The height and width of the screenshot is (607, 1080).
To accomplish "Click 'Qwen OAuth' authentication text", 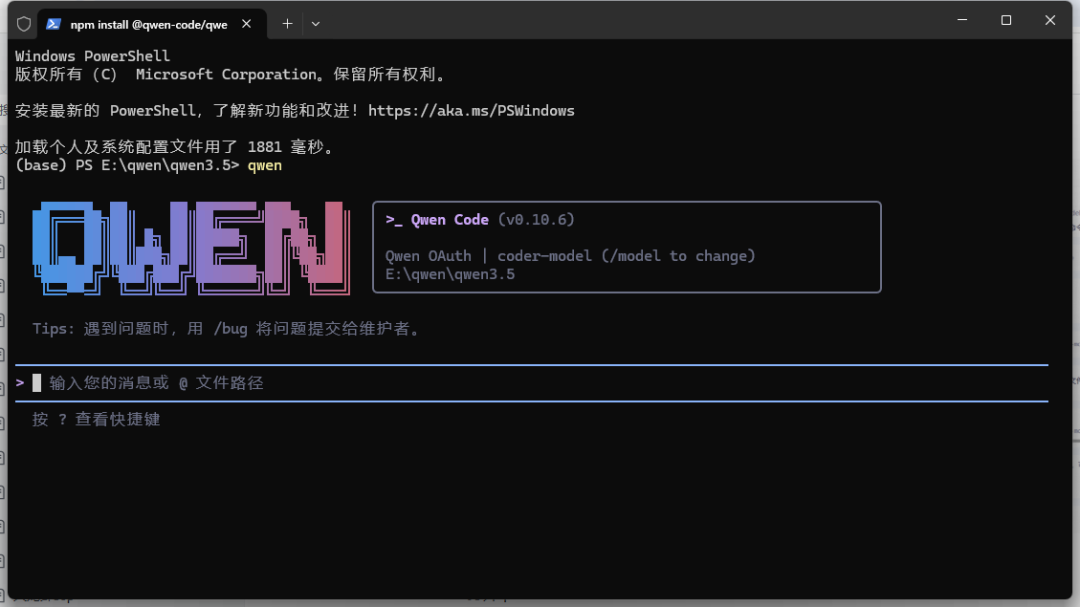I will (x=428, y=256).
